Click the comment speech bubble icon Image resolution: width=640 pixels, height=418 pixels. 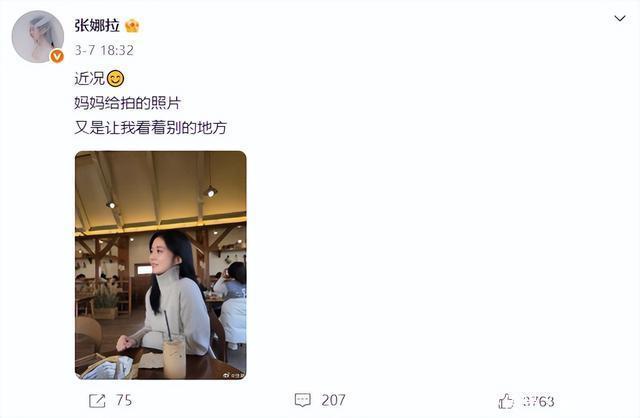[x=302, y=400]
